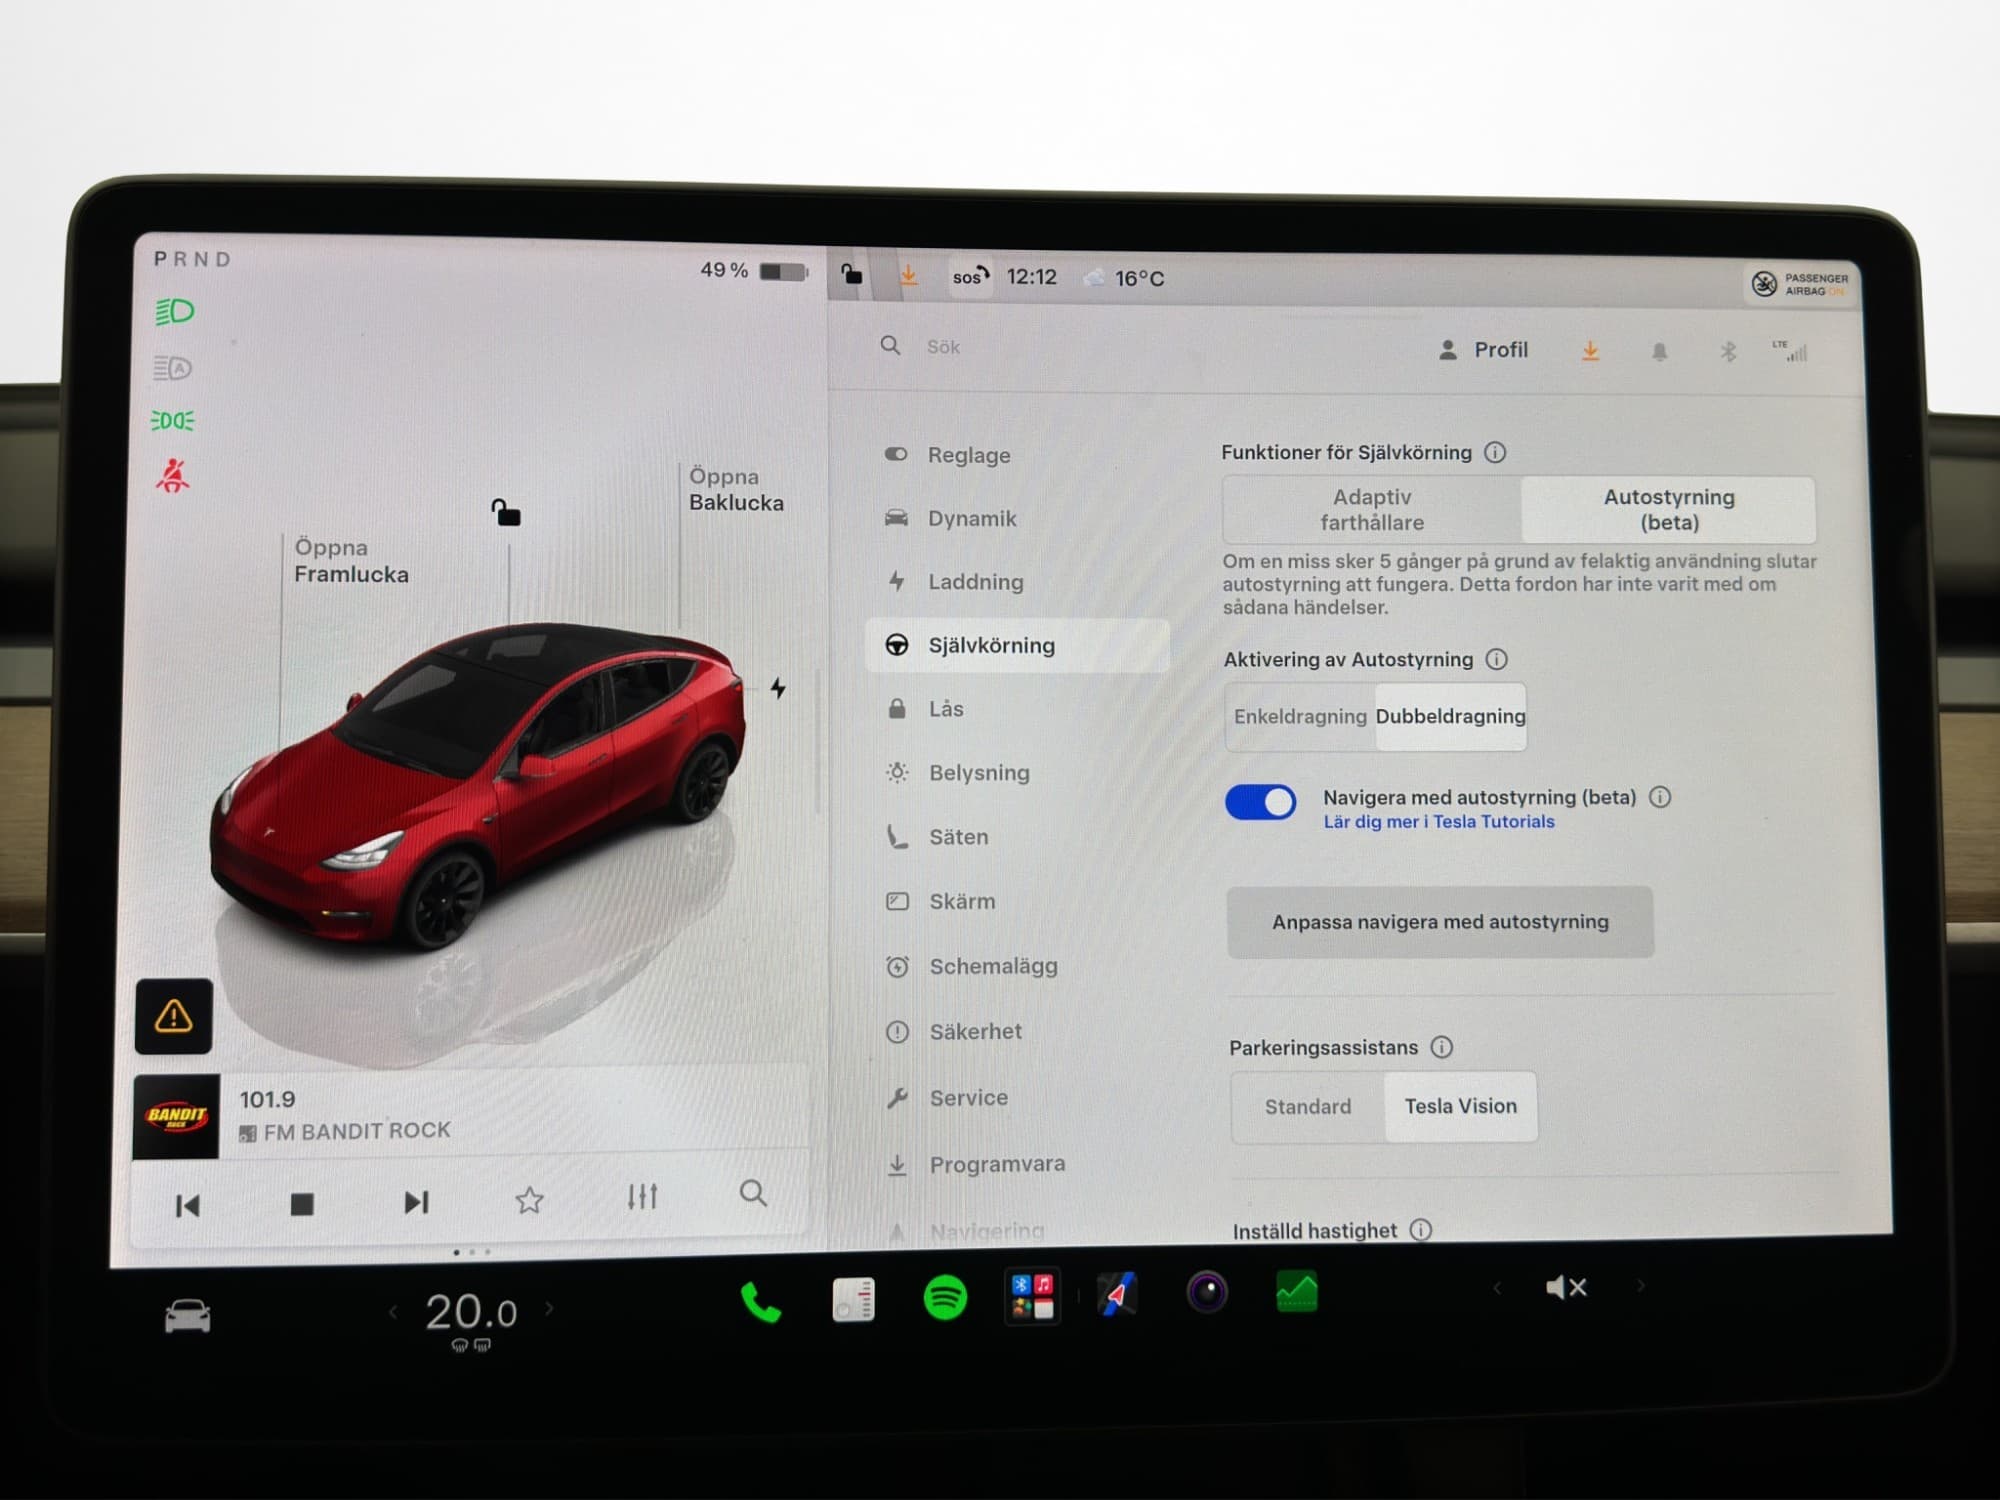Tap Öppna Baklucka to open trunk
2000x1500 pixels.
[736, 490]
